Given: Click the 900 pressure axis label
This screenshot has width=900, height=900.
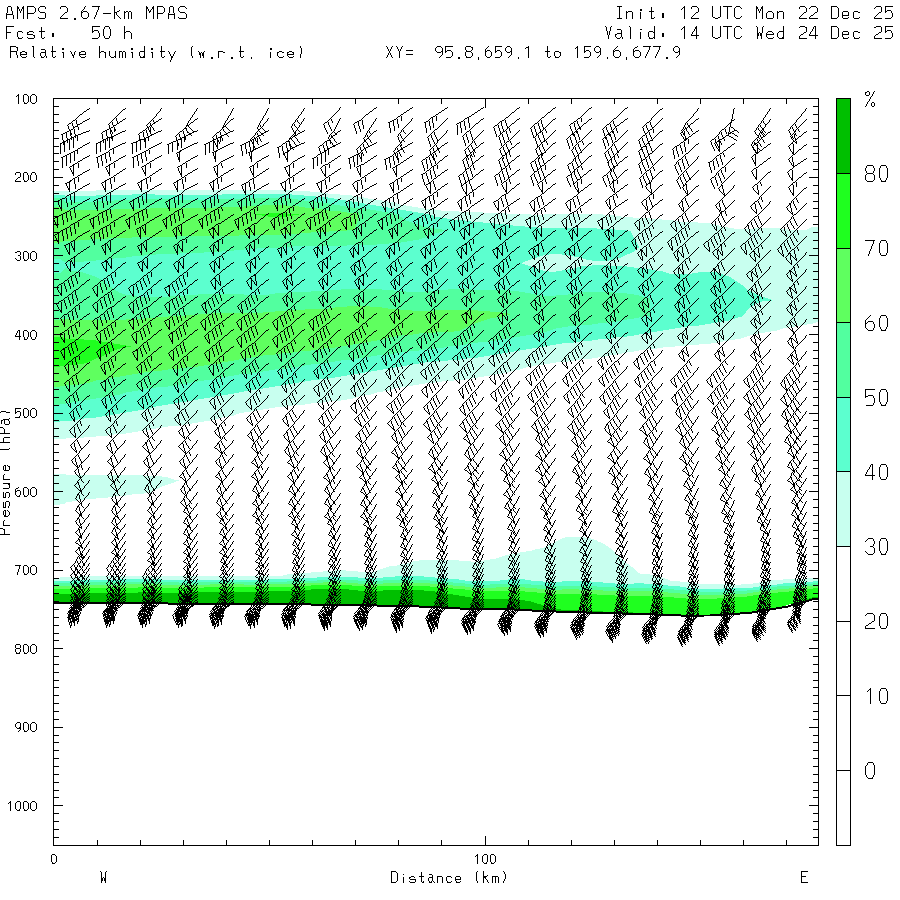Looking at the screenshot, I should point(26,727).
